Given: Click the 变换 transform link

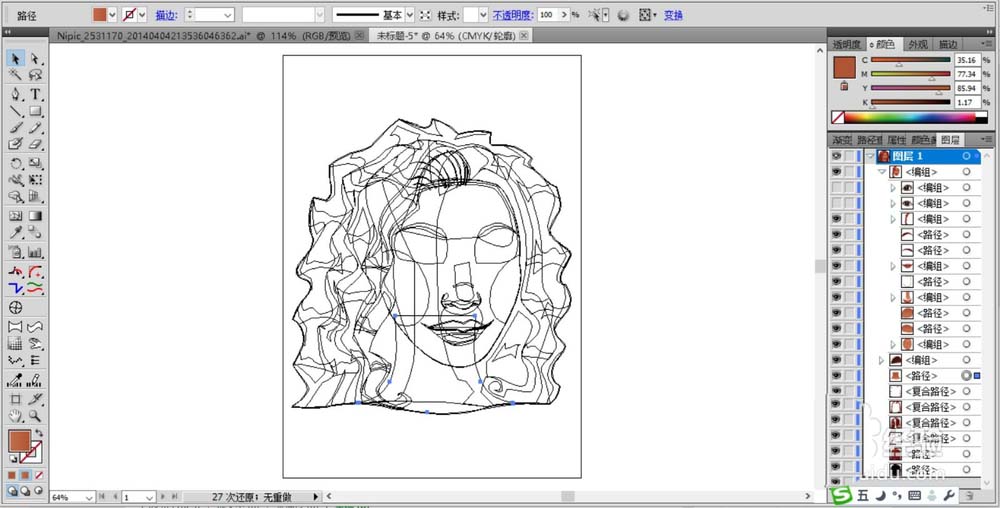Looking at the screenshot, I should [673, 15].
